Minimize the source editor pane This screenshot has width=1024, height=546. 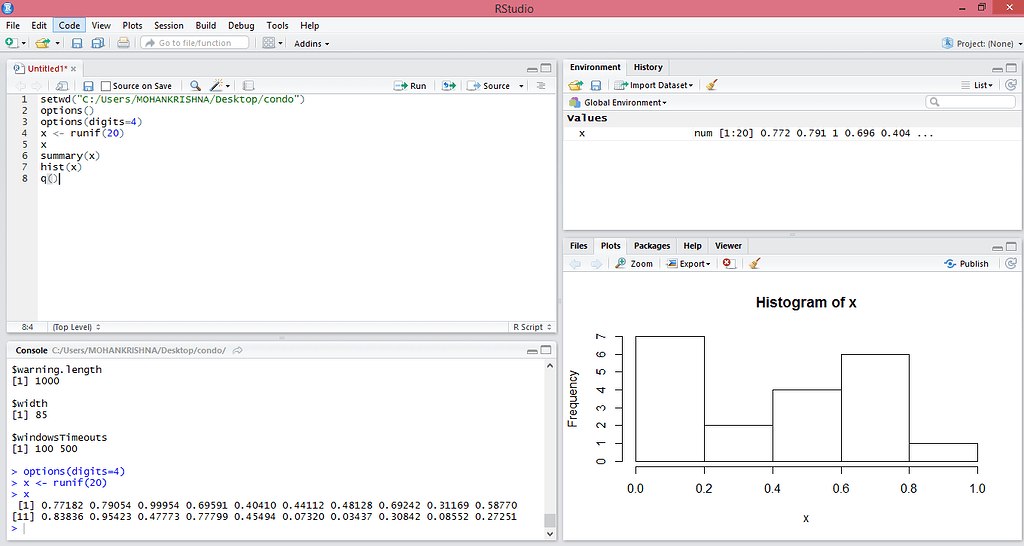tap(532, 69)
